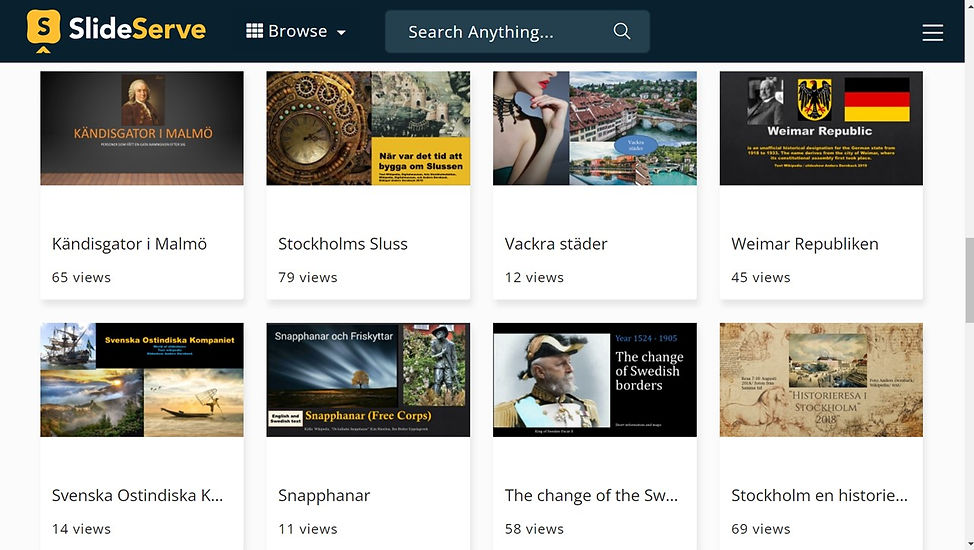The height and width of the screenshot is (550, 974).
Task: Click the '79 views' text
Action: (x=308, y=278)
